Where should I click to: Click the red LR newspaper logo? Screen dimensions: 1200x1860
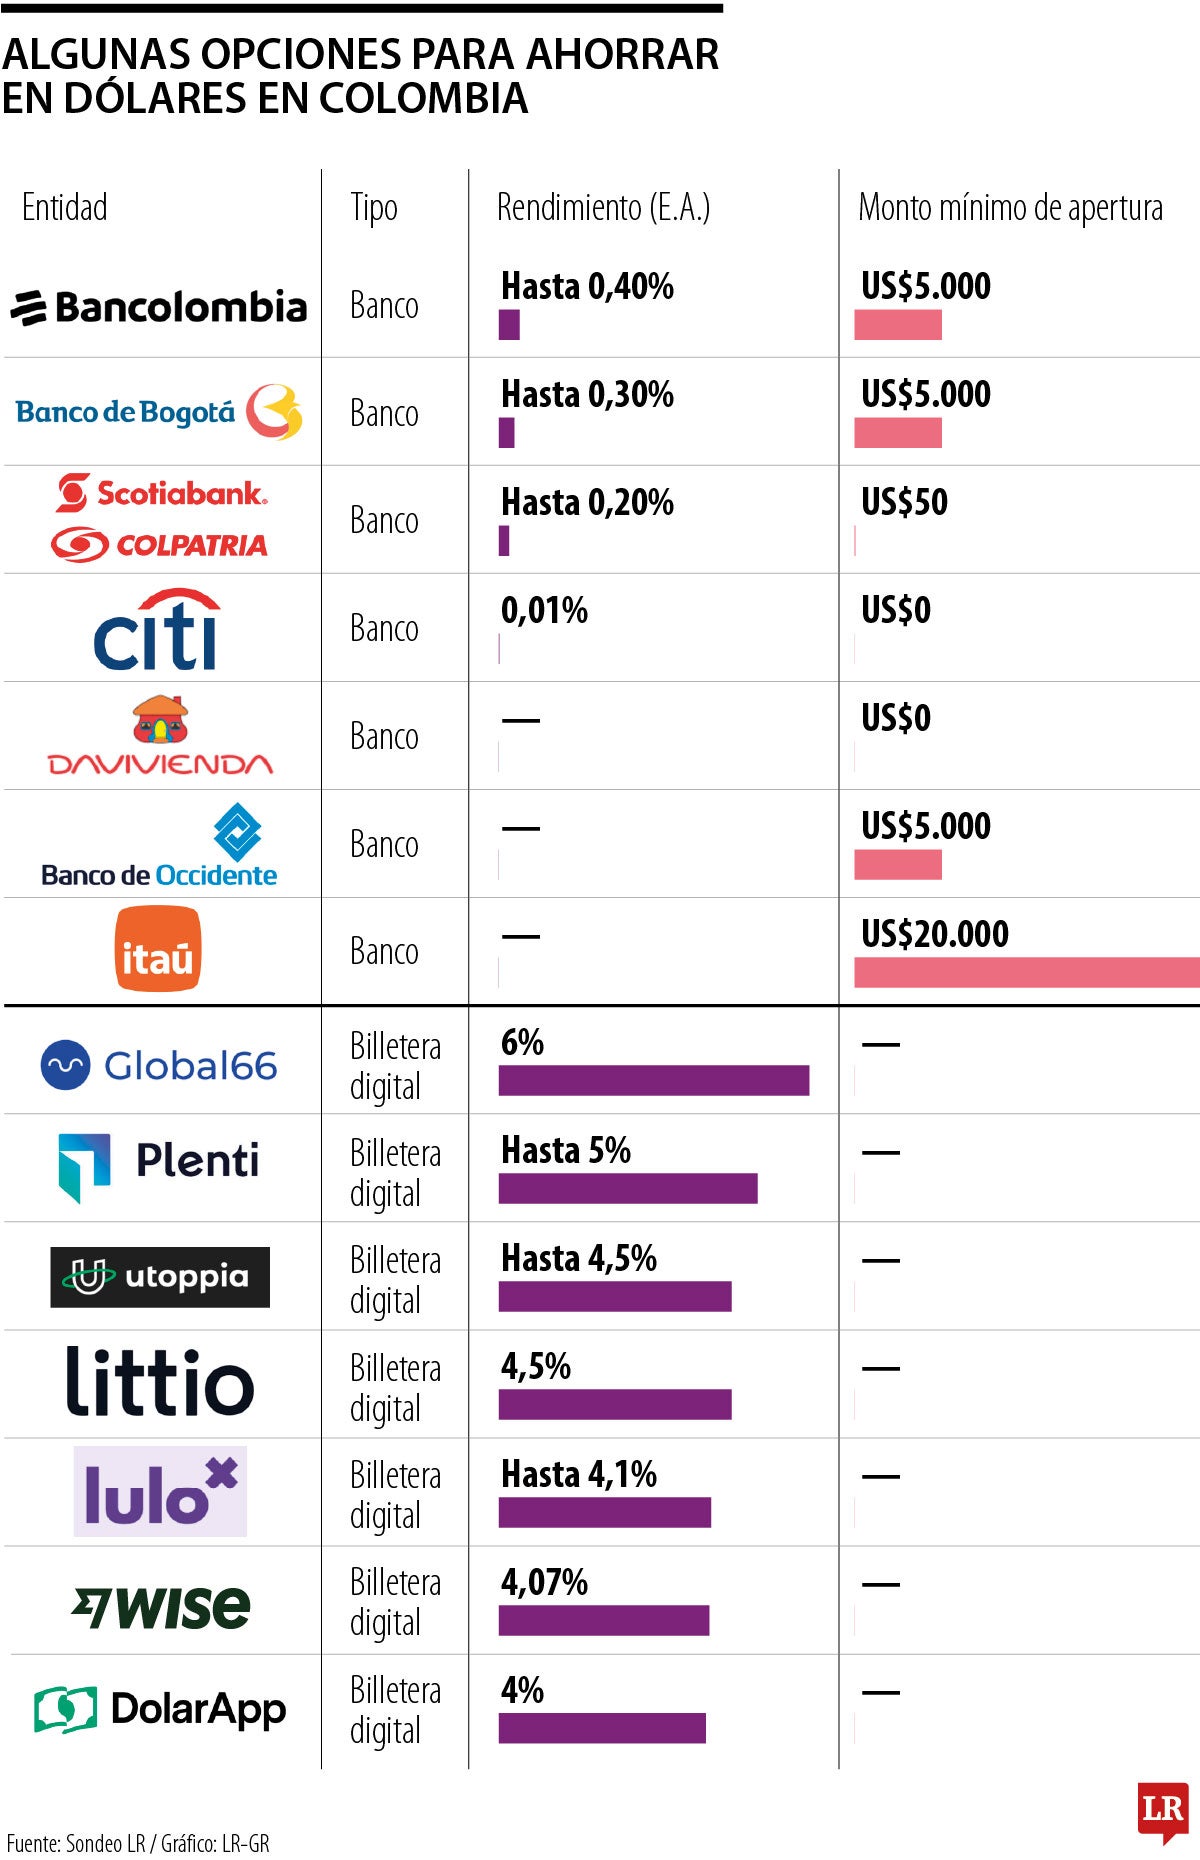(1162, 1811)
